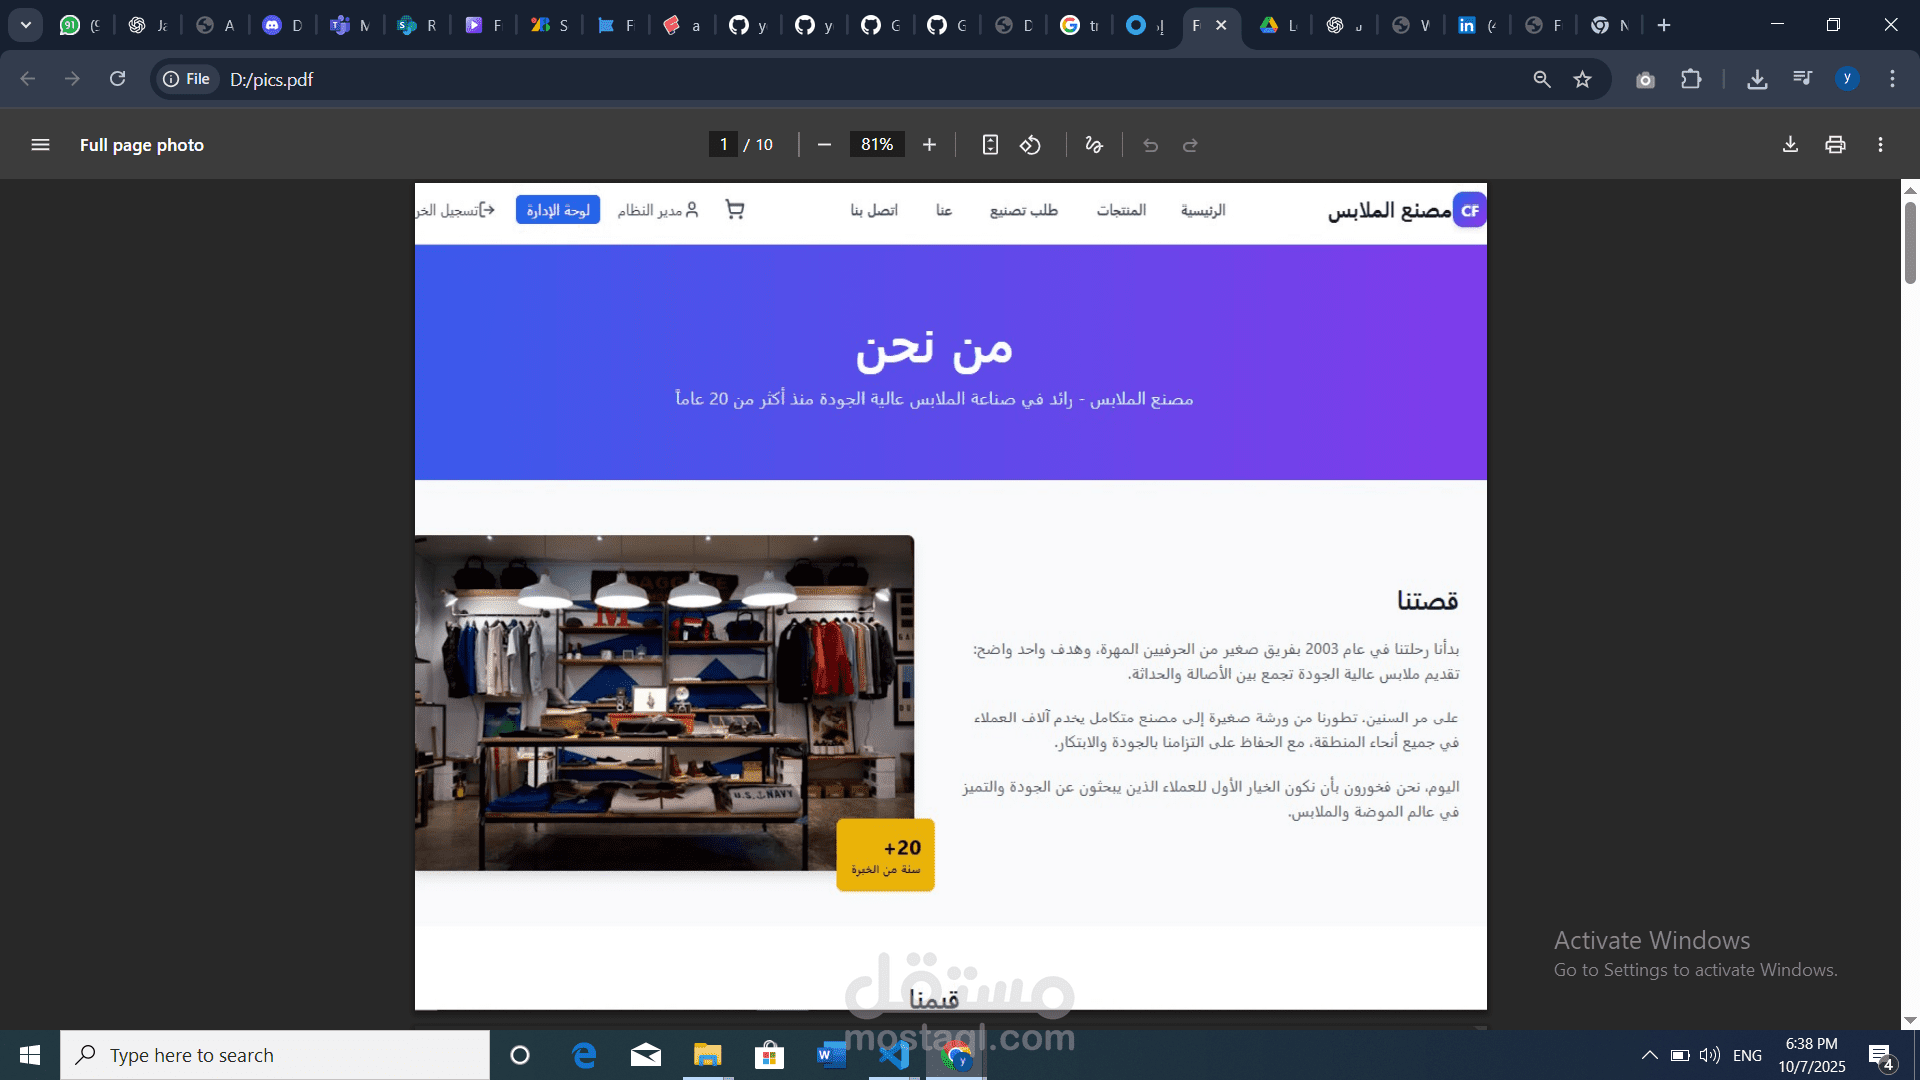Viewport: 1920px width, 1080px height.
Task: Print the PDF document
Action: [x=1835, y=144]
